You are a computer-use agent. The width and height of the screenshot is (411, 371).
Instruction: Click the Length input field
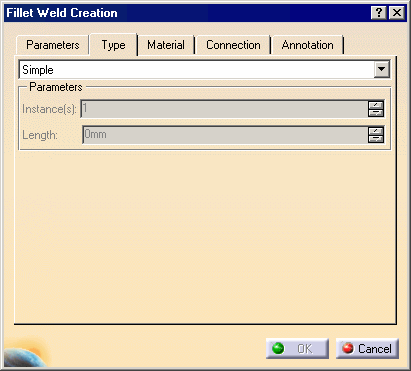point(225,135)
